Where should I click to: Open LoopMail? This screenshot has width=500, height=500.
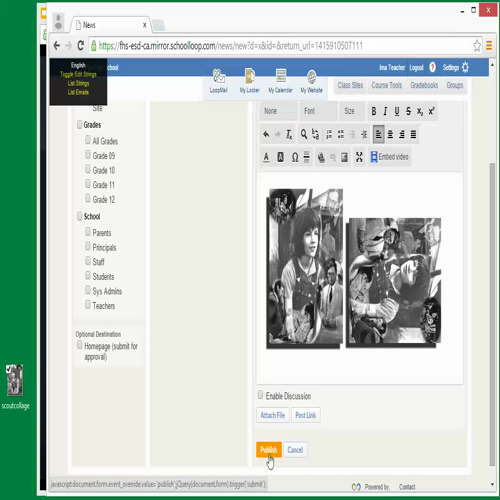(219, 82)
